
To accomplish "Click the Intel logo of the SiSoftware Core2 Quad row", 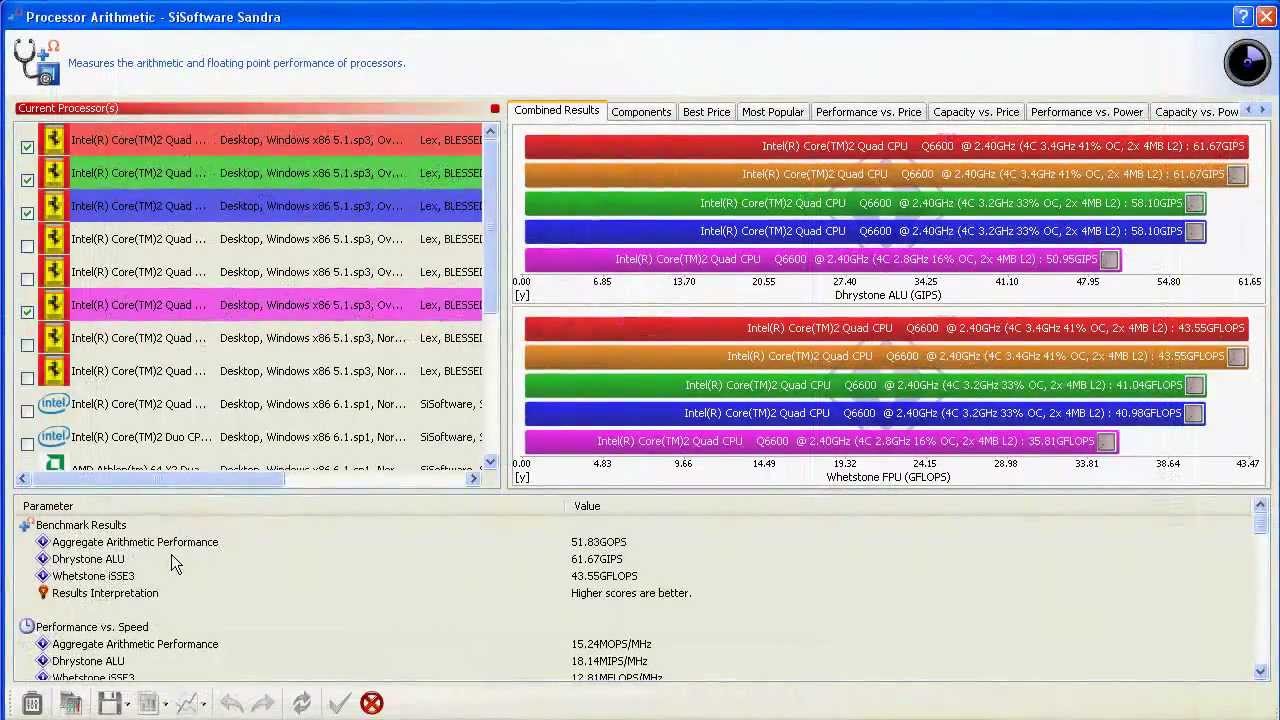I will pyautogui.click(x=54, y=404).
